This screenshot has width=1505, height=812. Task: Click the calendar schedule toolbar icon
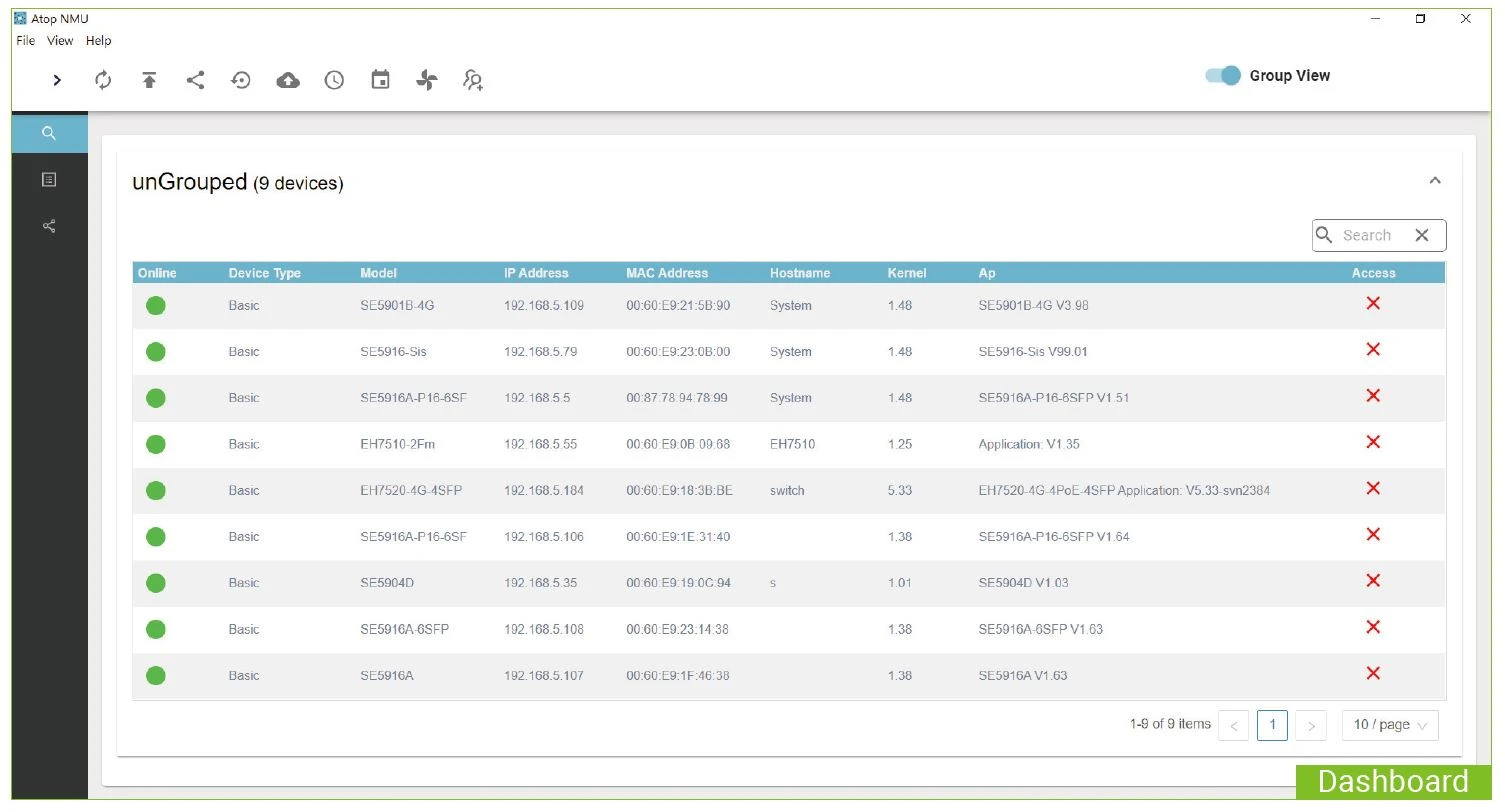(x=380, y=80)
